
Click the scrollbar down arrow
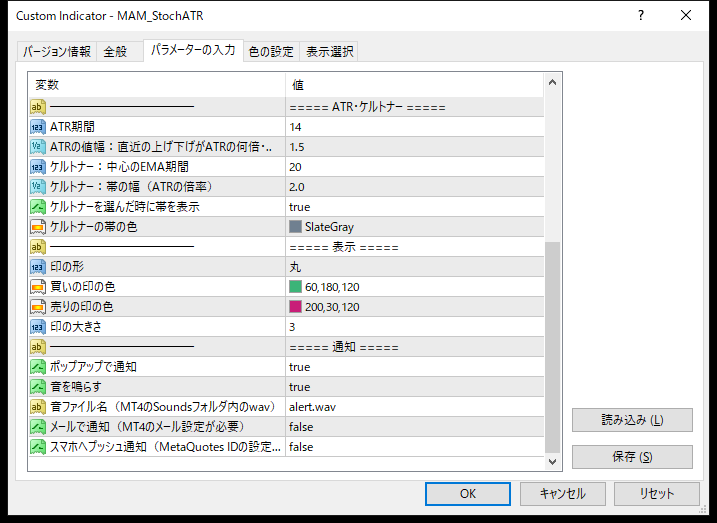click(552, 462)
